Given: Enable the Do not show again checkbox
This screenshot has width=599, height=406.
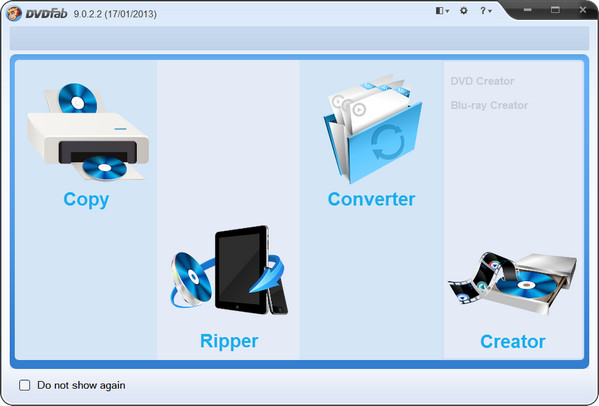Looking at the screenshot, I should point(24,385).
